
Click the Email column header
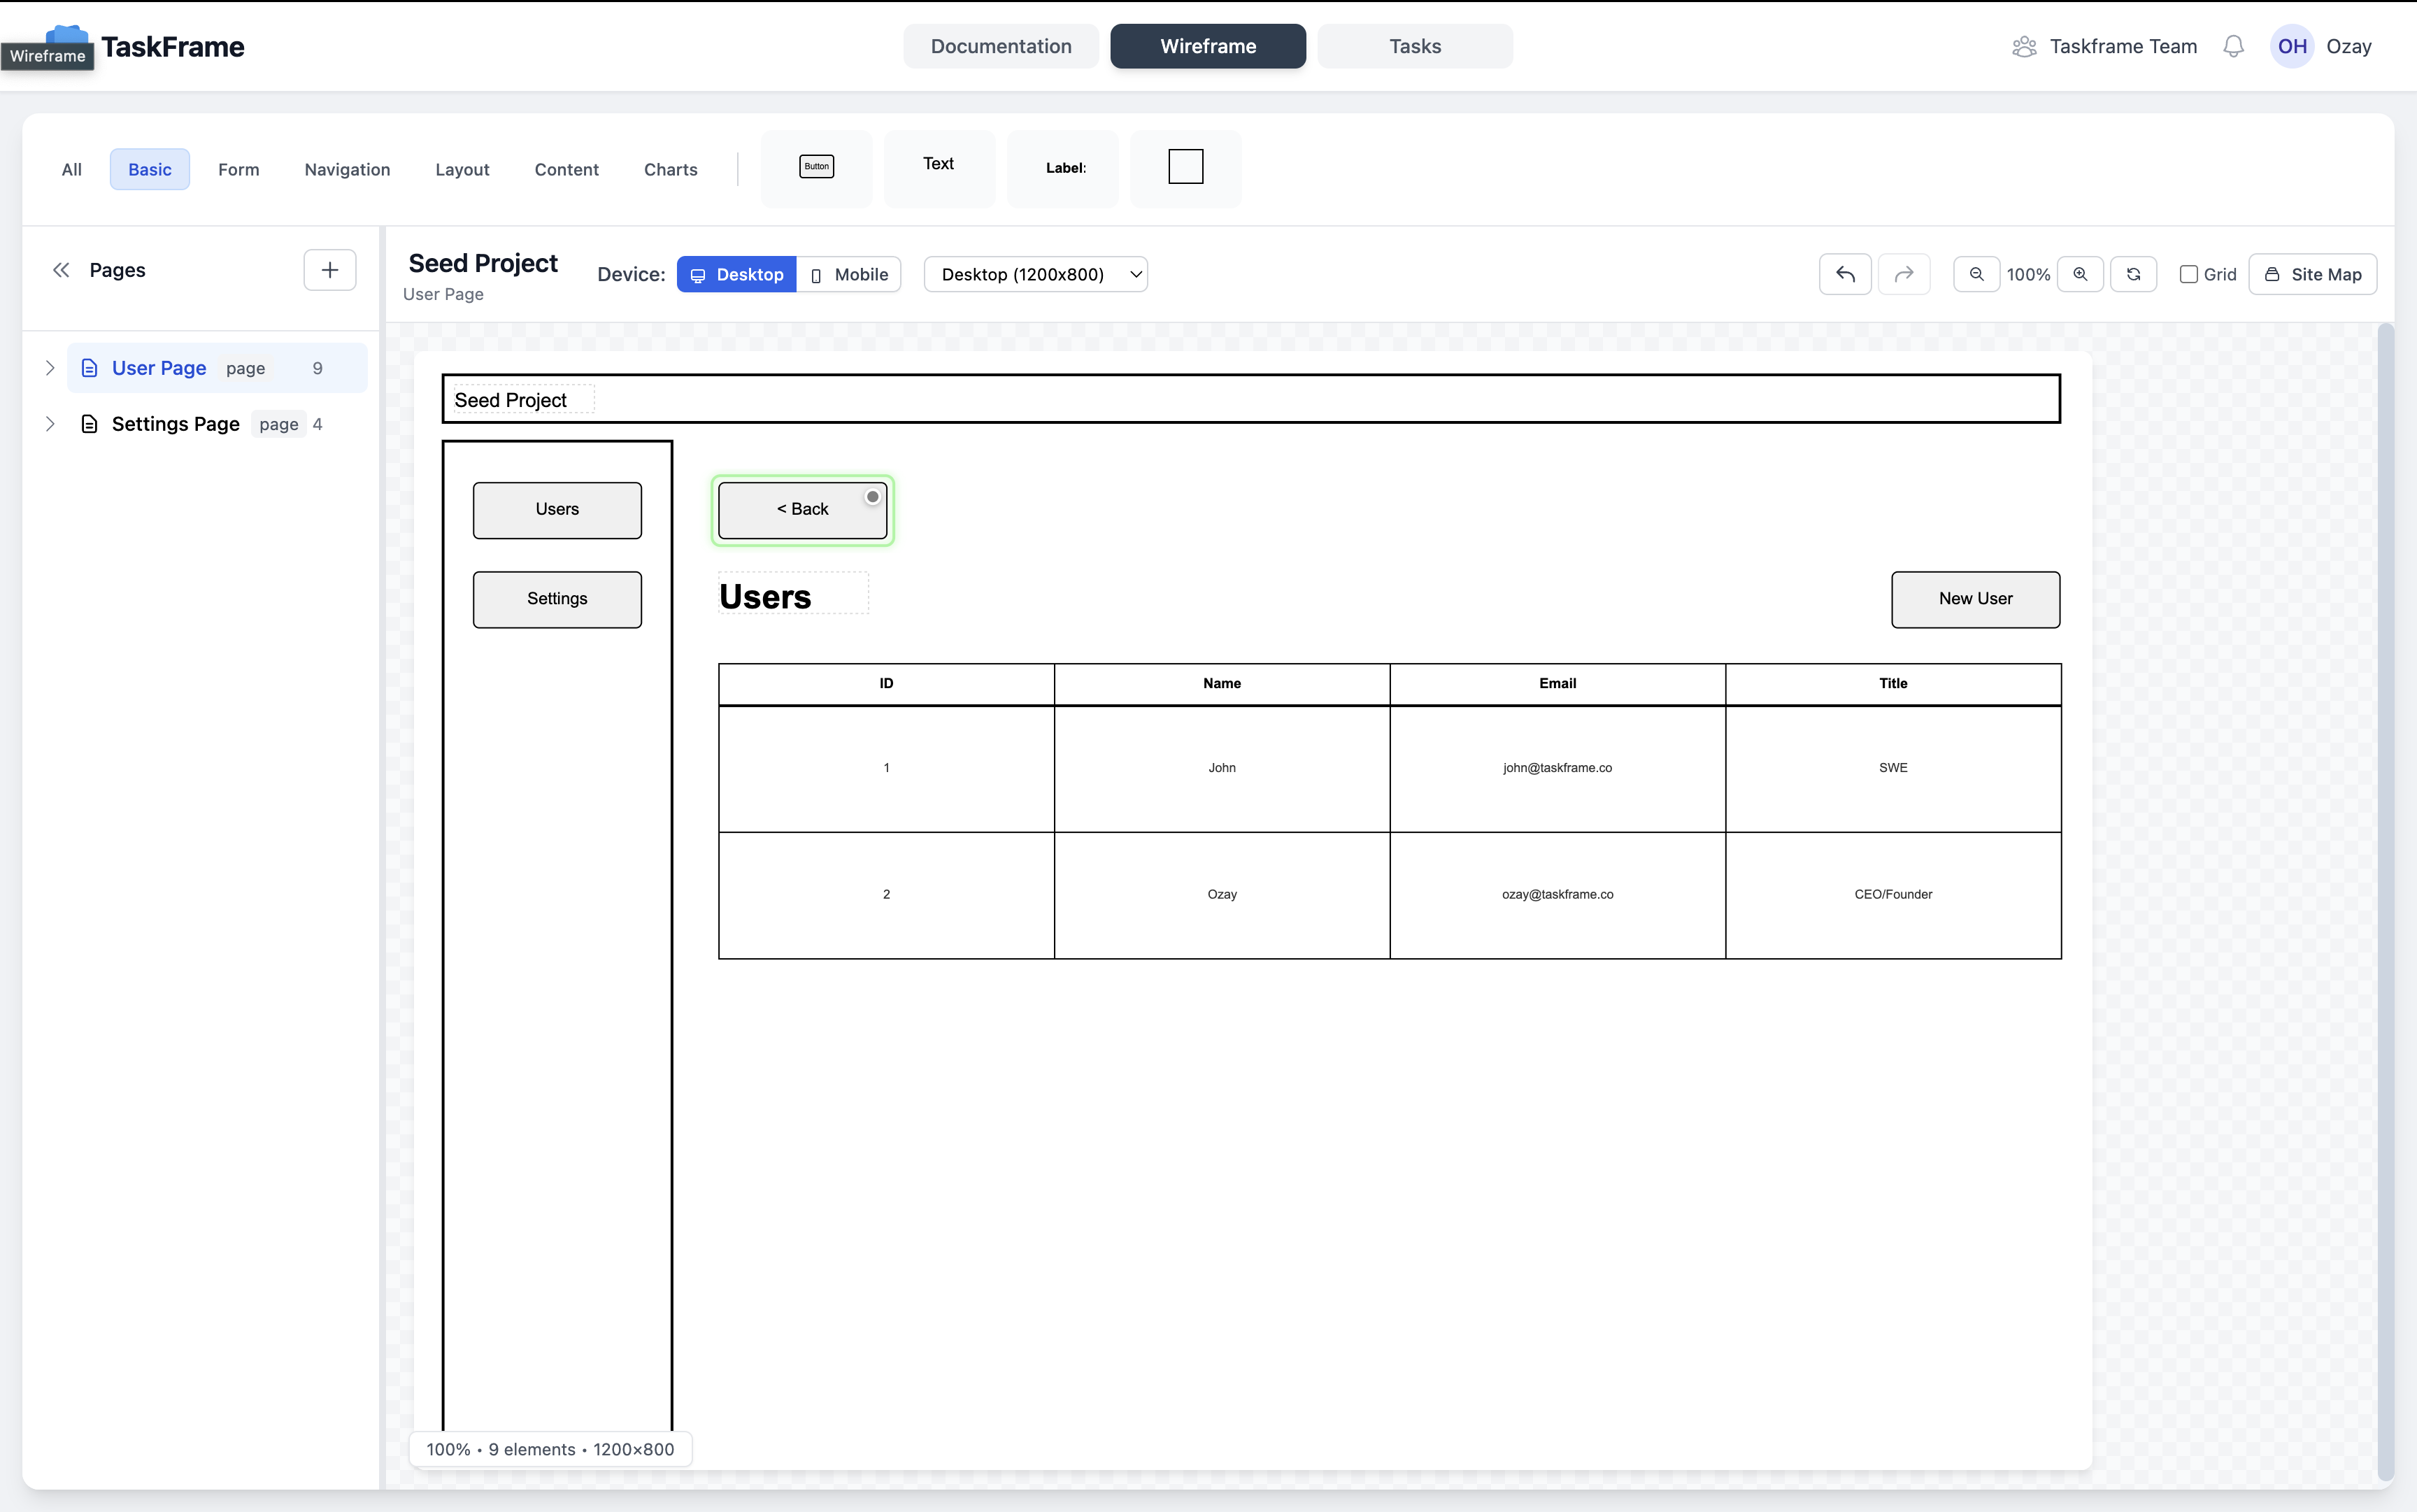pos(1557,684)
